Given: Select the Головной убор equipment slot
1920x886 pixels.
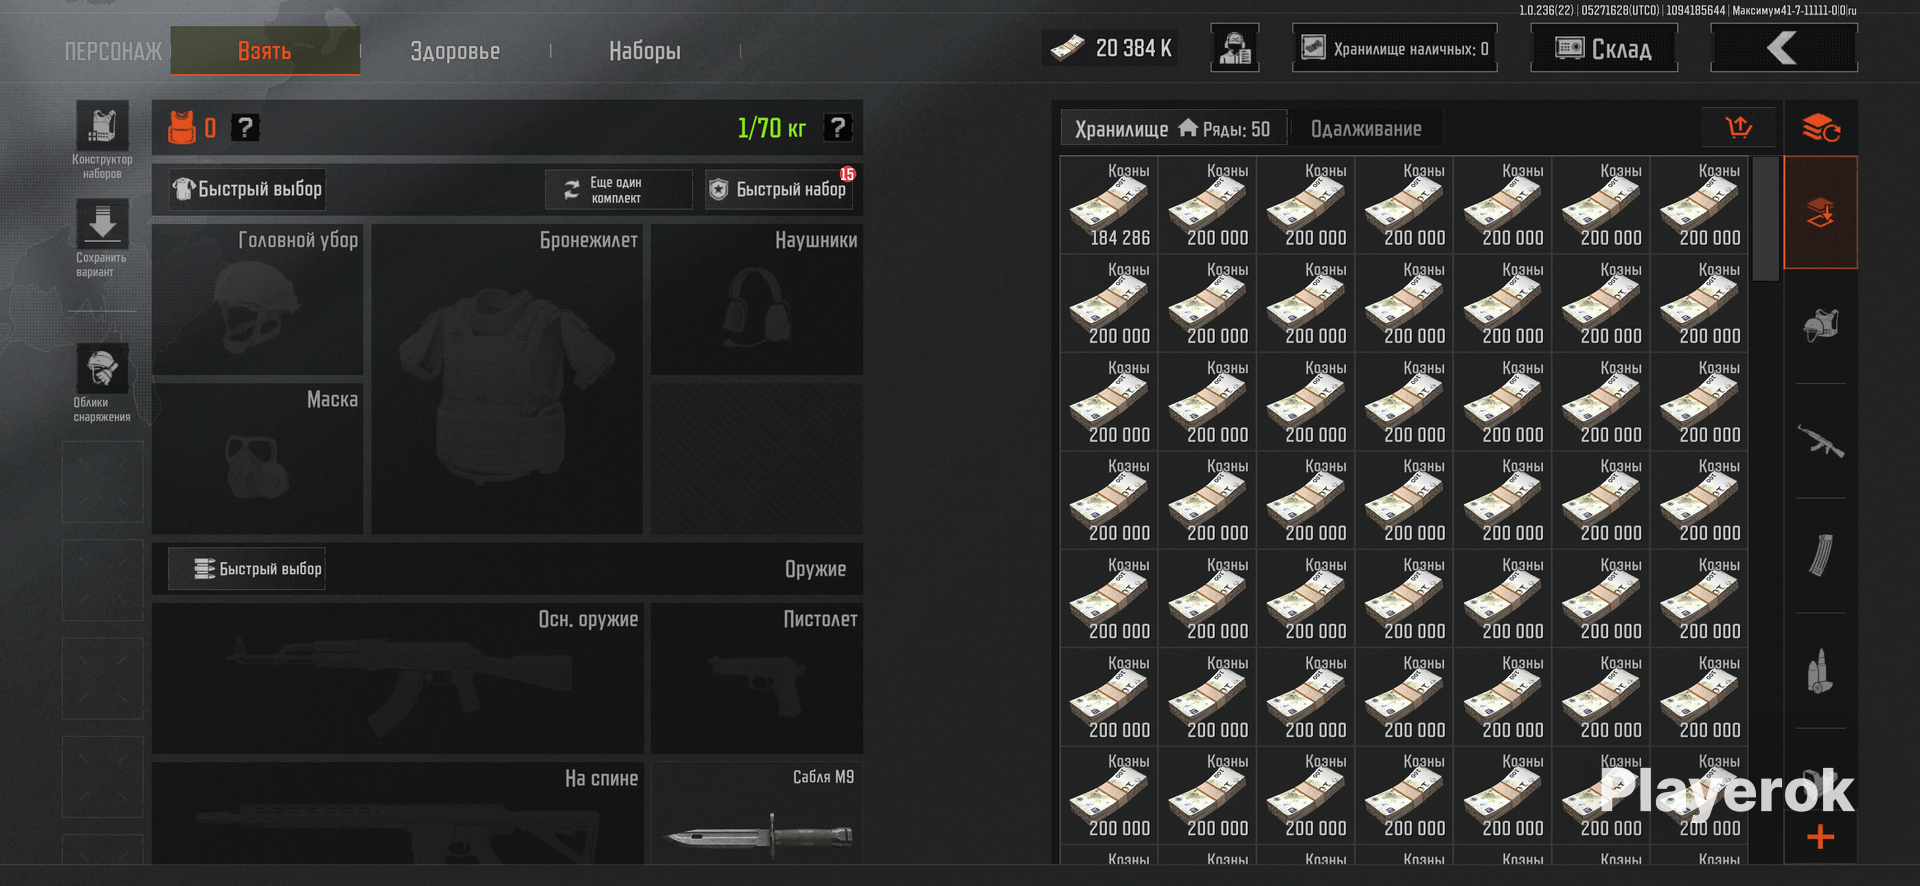Looking at the screenshot, I should point(257,299).
